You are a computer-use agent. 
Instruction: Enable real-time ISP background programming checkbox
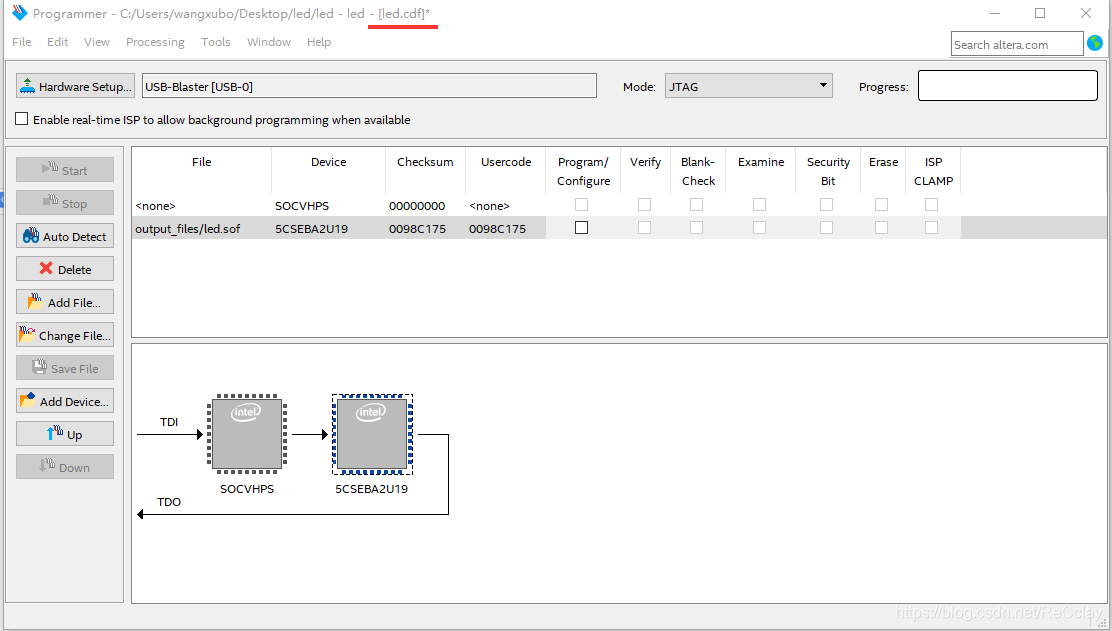22,119
